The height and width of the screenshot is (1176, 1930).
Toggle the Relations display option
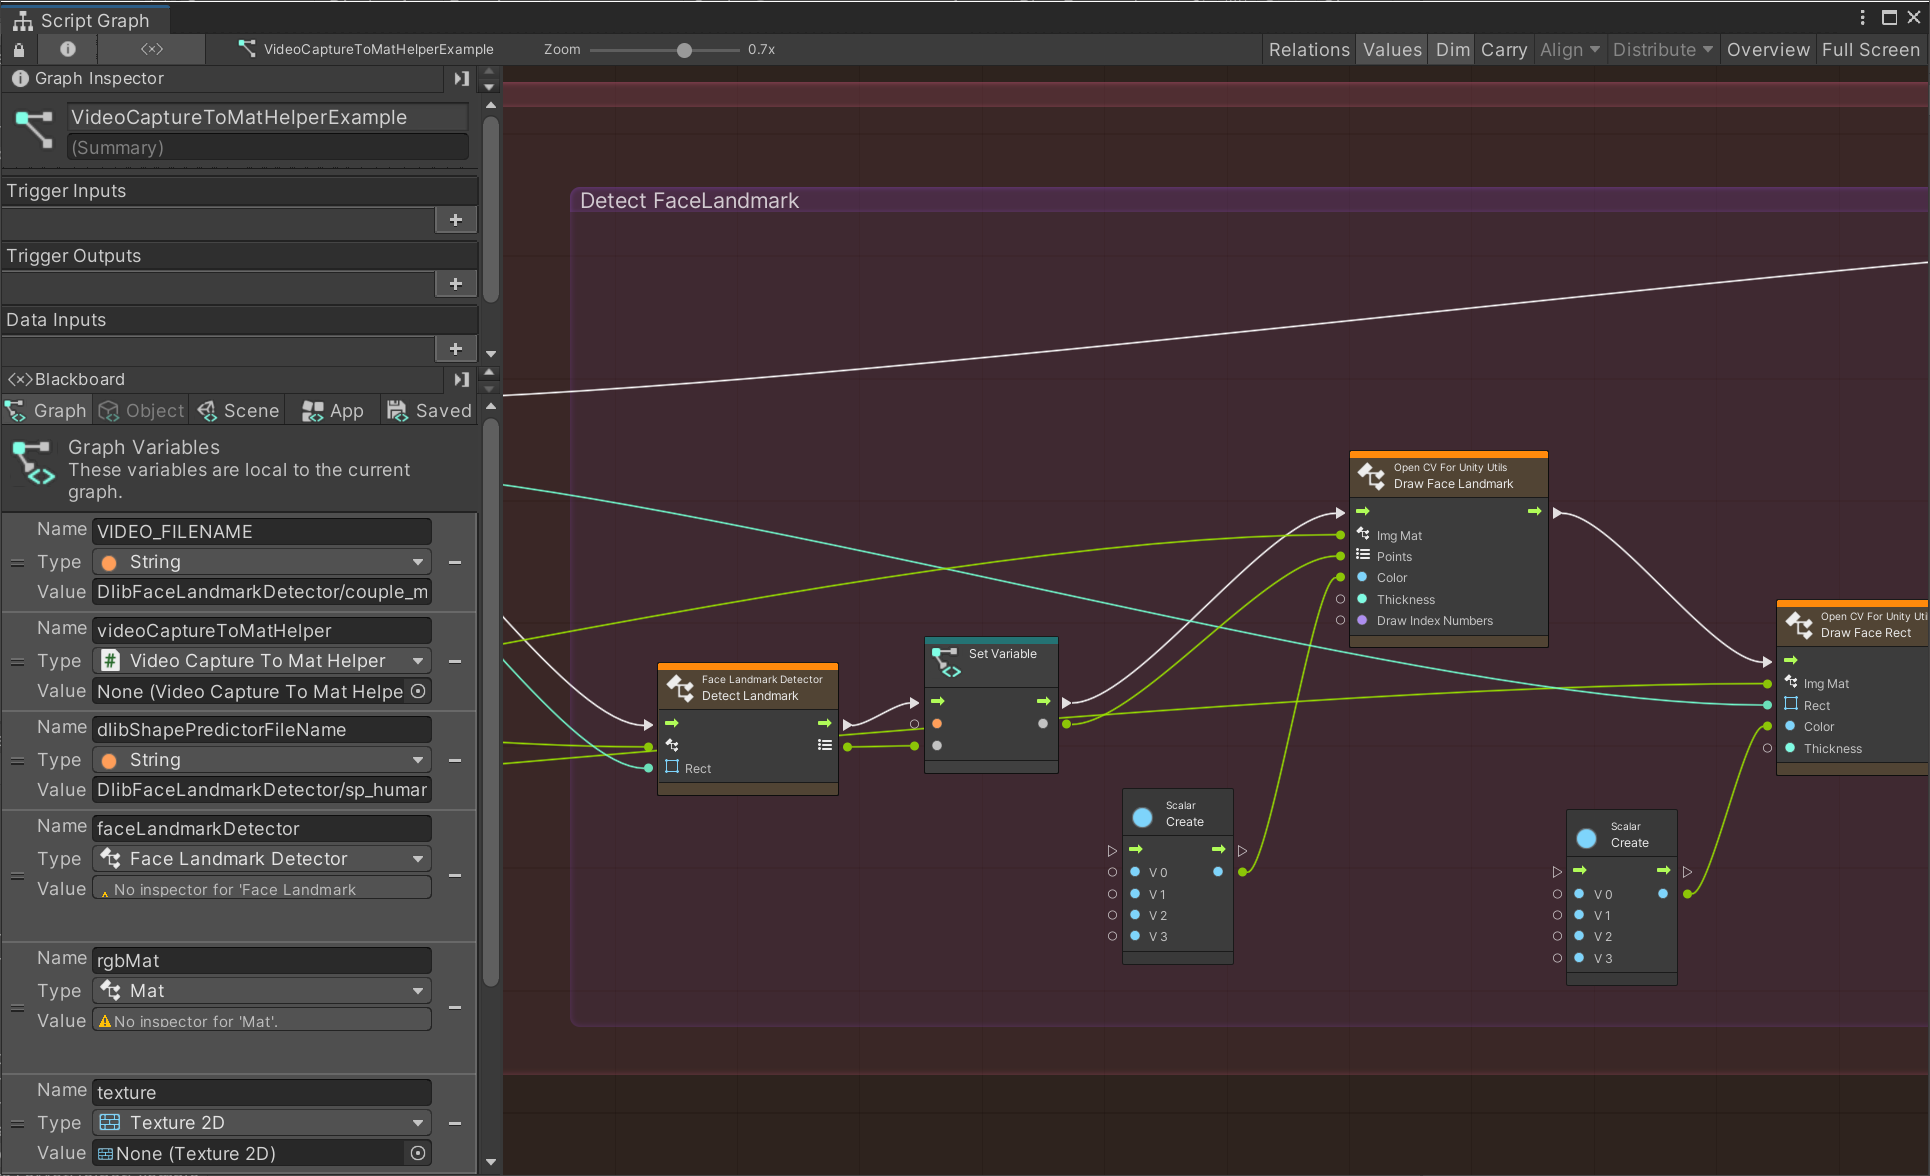tap(1308, 49)
